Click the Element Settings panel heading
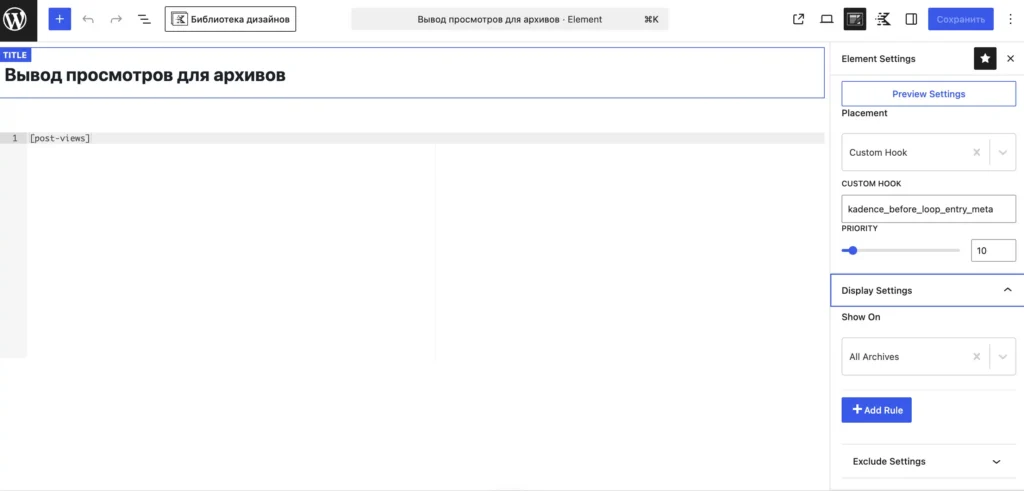This screenshot has width=1024, height=491. (878, 59)
